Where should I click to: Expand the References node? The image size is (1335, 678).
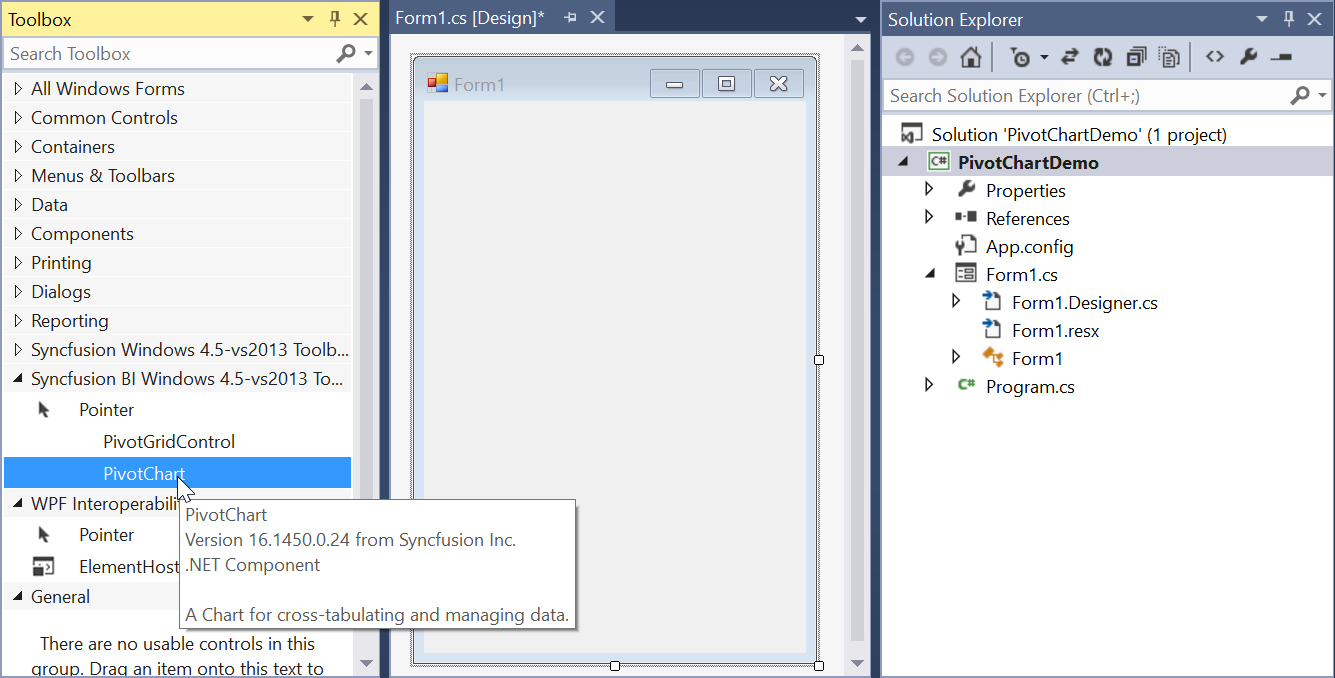[x=929, y=217]
